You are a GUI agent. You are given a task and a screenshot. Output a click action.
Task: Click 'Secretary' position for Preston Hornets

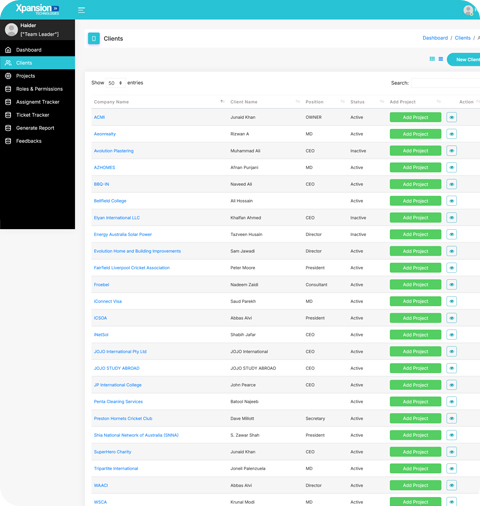(315, 418)
